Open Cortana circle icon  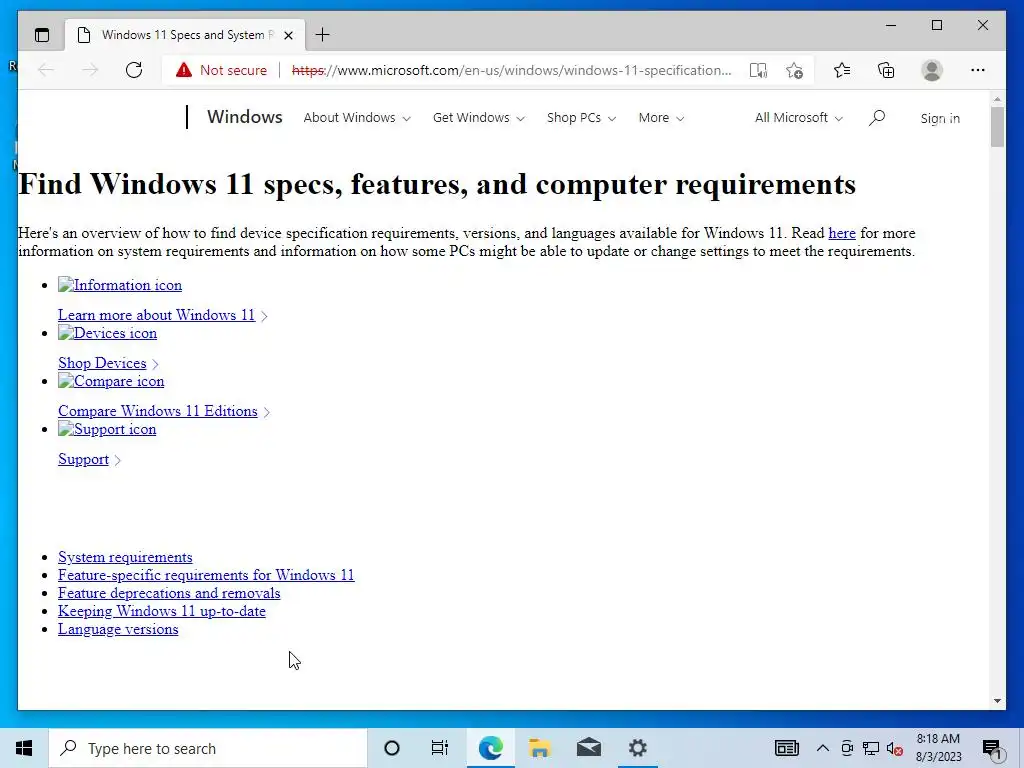pyautogui.click(x=392, y=748)
